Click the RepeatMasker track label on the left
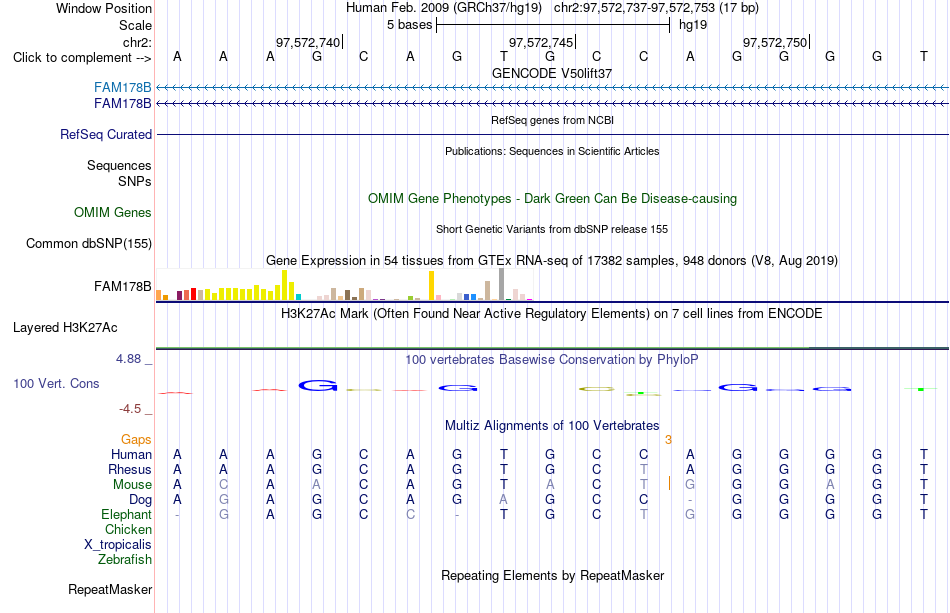The height and width of the screenshot is (613, 950). (110, 589)
